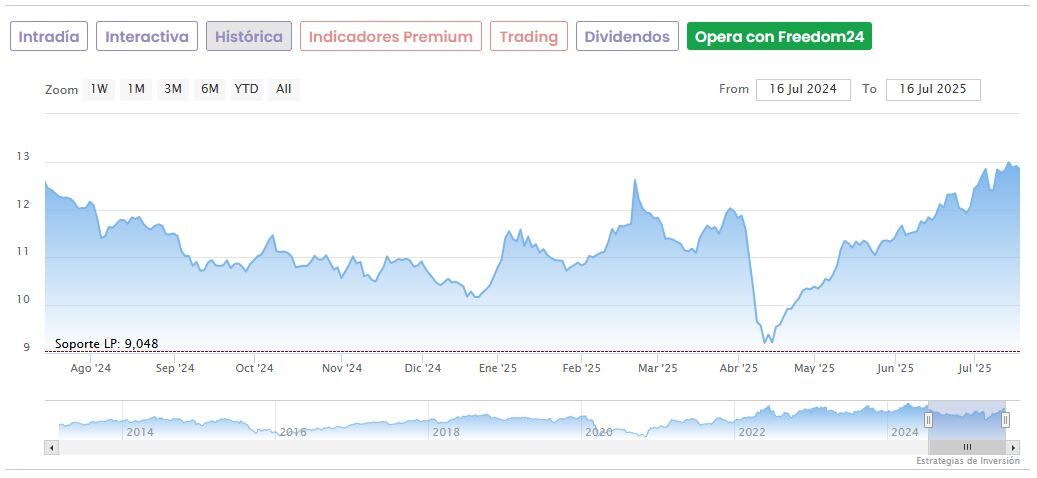The width and height of the screenshot is (1037, 478).
Task: Go to the Trading tab
Action: (528, 37)
